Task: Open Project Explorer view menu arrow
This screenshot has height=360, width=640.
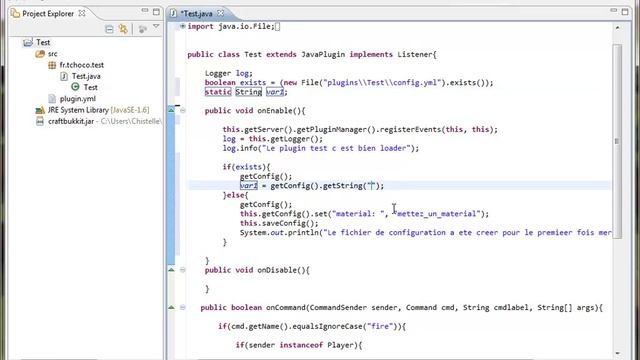Action: pos(156,27)
